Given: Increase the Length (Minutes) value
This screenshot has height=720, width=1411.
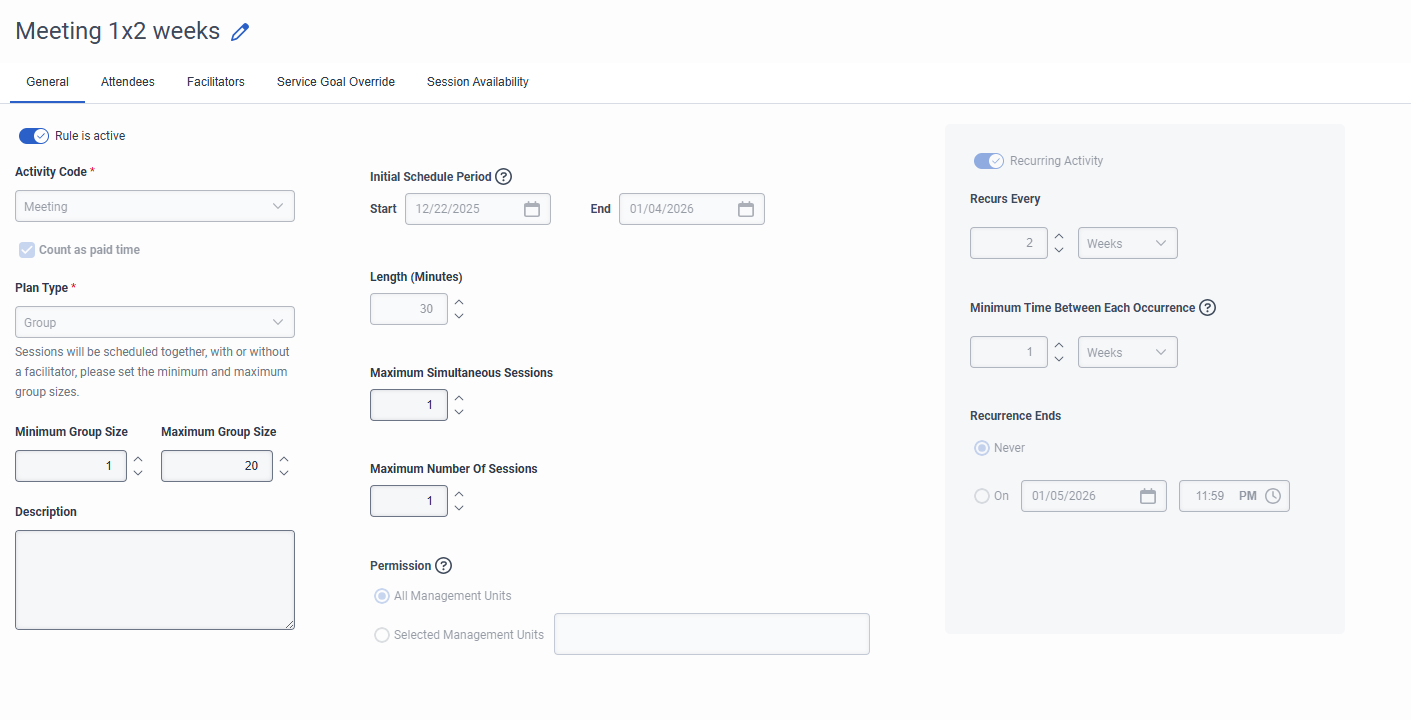Looking at the screenshot, I should 459,302.
